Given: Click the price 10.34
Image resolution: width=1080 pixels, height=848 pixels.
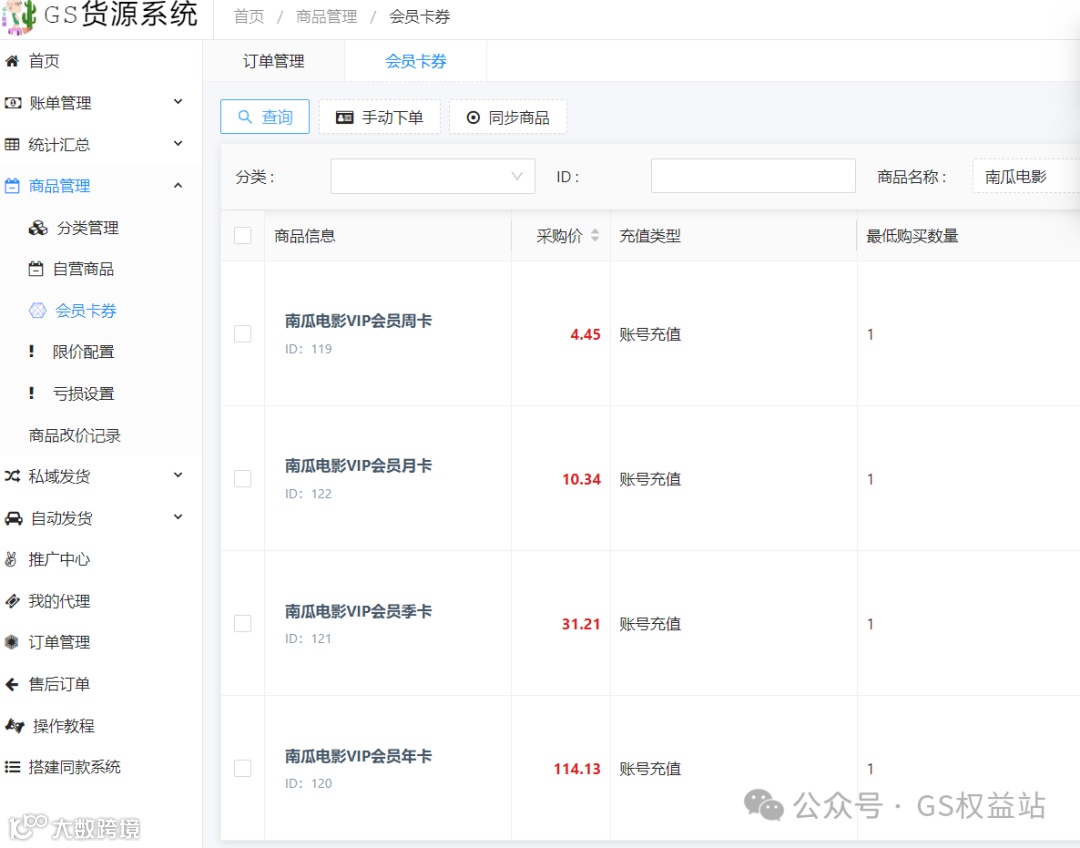Looking at the screenshot, I should (581, 479).
